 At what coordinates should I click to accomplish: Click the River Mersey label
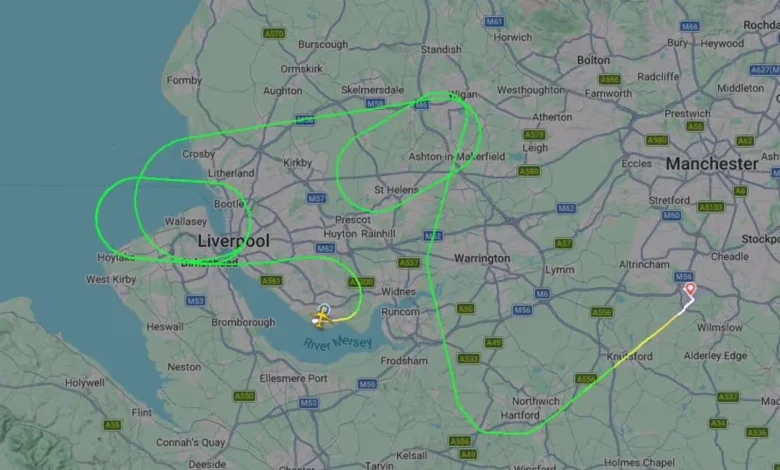point(338,343)
